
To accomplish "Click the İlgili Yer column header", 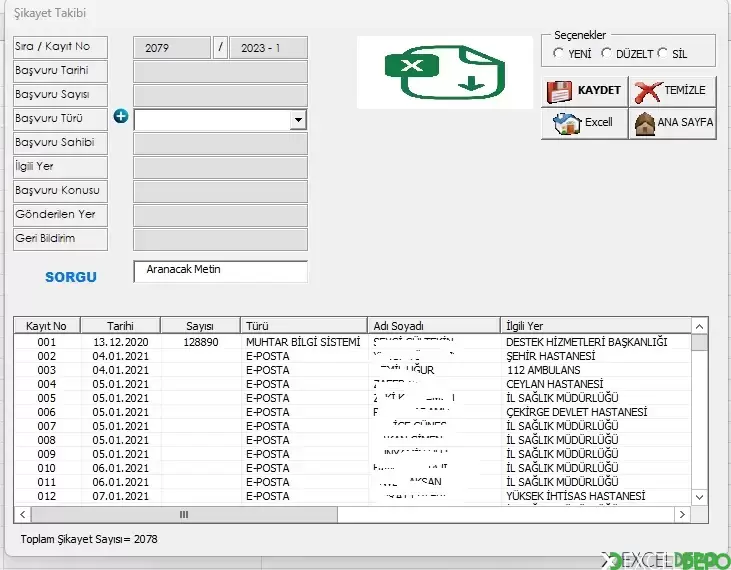I will [596, 325].
